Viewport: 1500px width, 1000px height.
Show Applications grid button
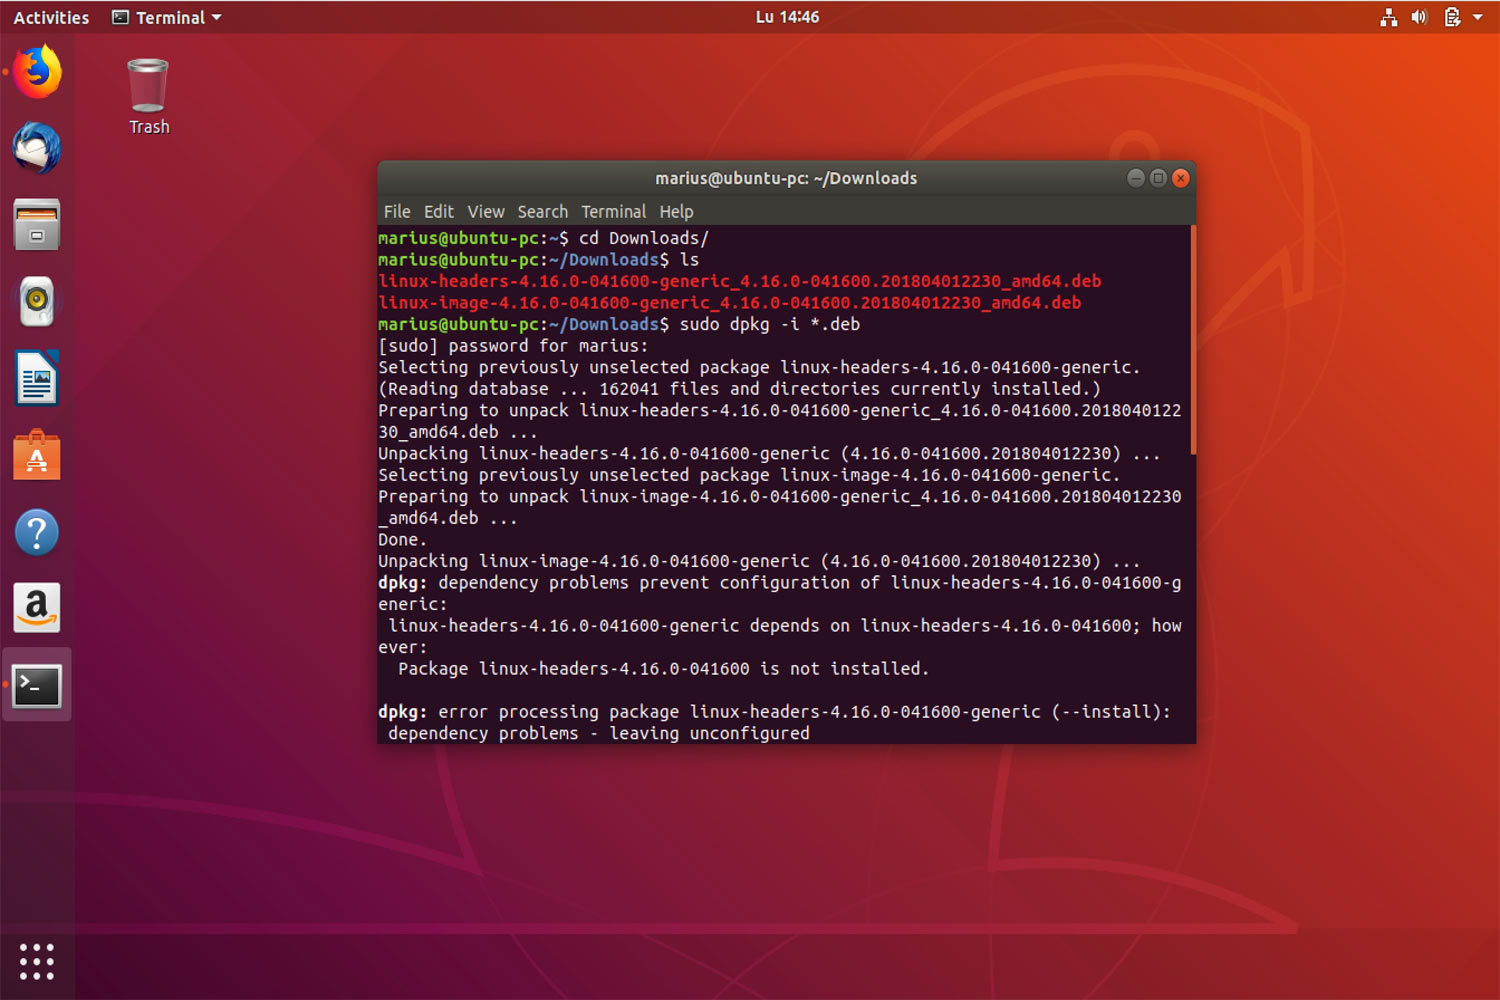(x=37, y=962)
